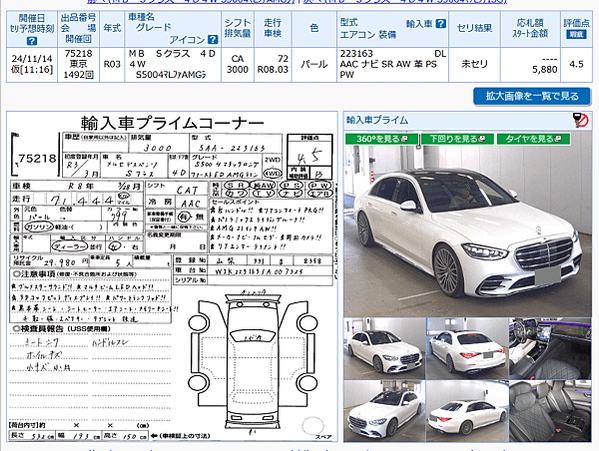Open the front-left view thumbnail of car
Viewport: 599px width, 451px height.
pyautogui.click(x=384, y=349)
